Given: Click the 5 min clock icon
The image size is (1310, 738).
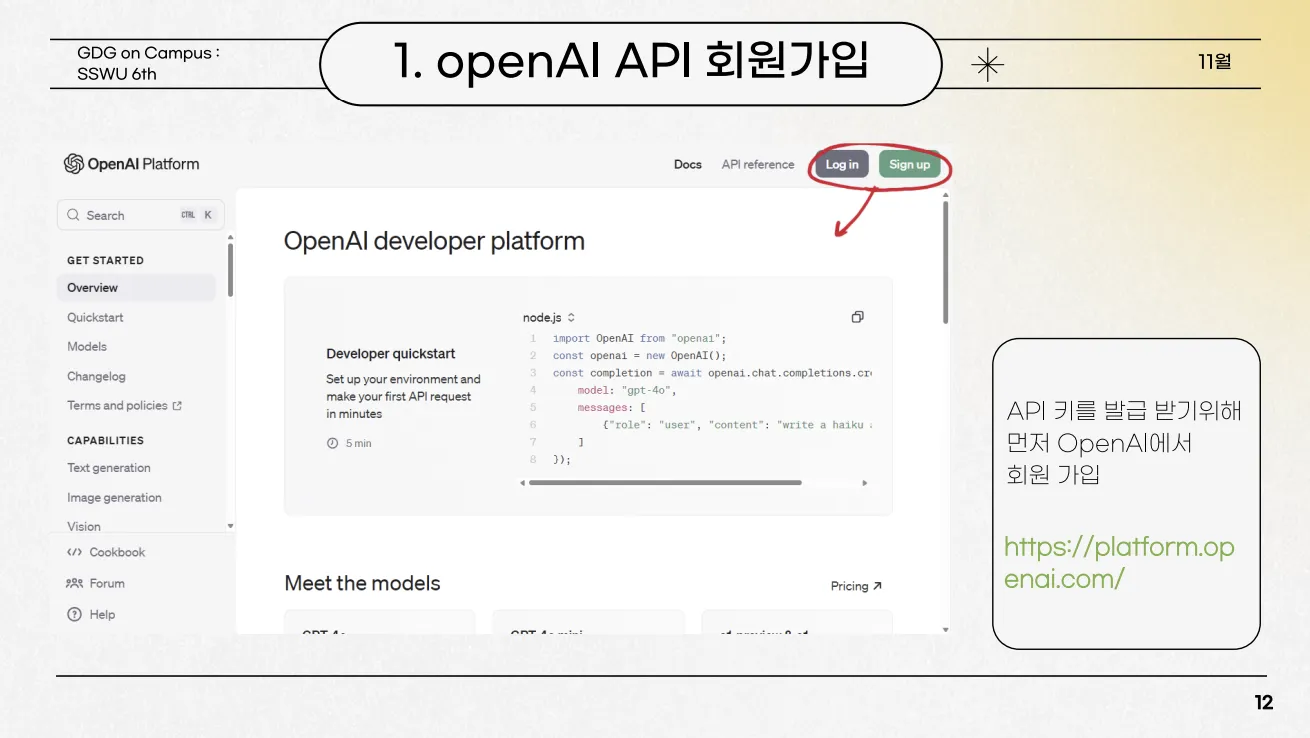Looking at the screenshot, I should click(333, 443).
